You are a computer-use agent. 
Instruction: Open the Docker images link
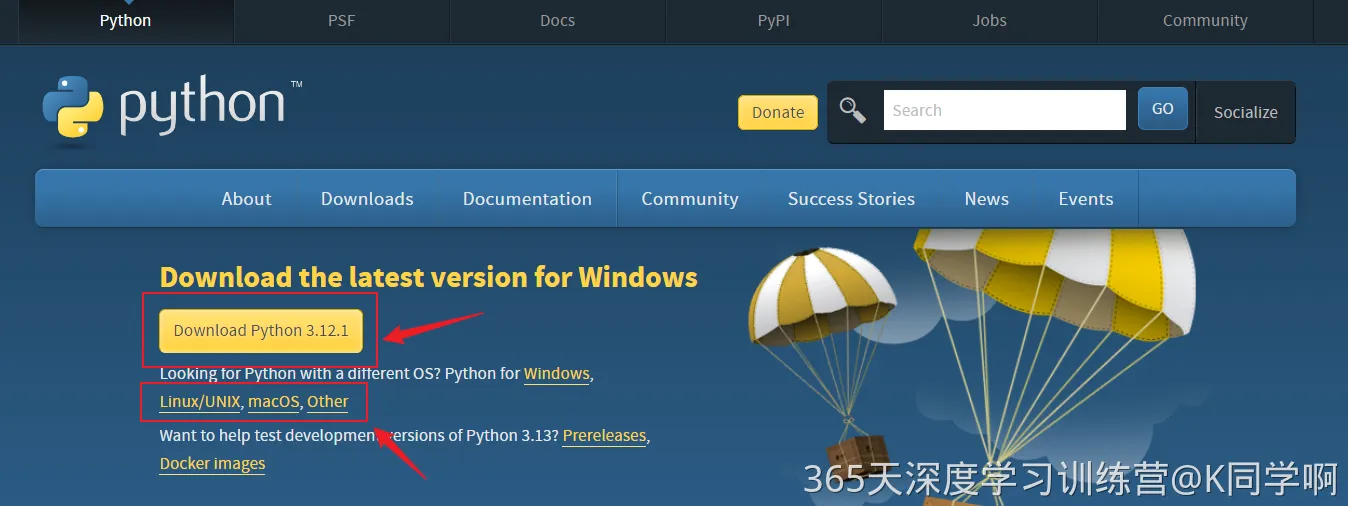click(x=213, y=464)
